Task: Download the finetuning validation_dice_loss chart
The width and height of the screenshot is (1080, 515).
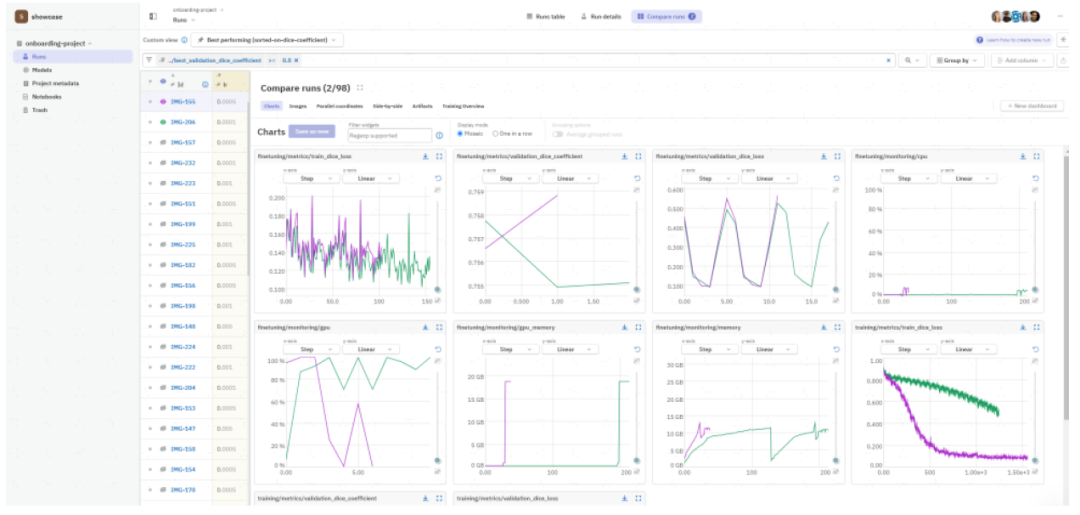Action: pyautogui.click(x=823, y=156)
